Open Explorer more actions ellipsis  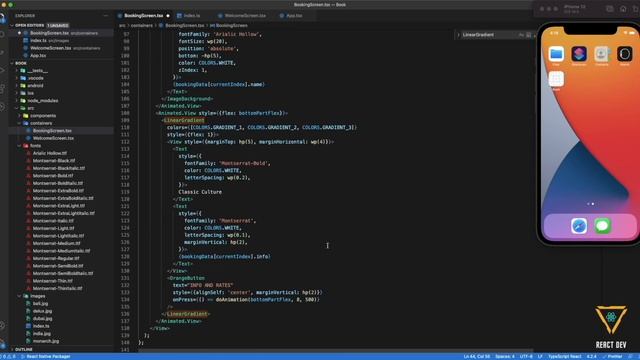tap(106, 16)
